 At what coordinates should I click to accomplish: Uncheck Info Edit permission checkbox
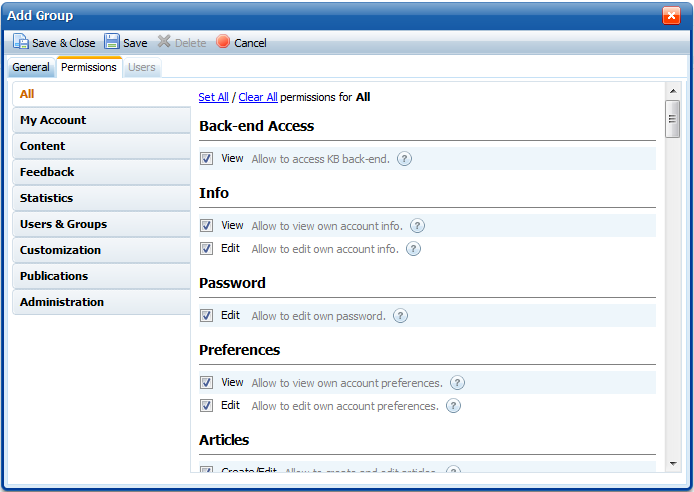(x=206, y=249)
